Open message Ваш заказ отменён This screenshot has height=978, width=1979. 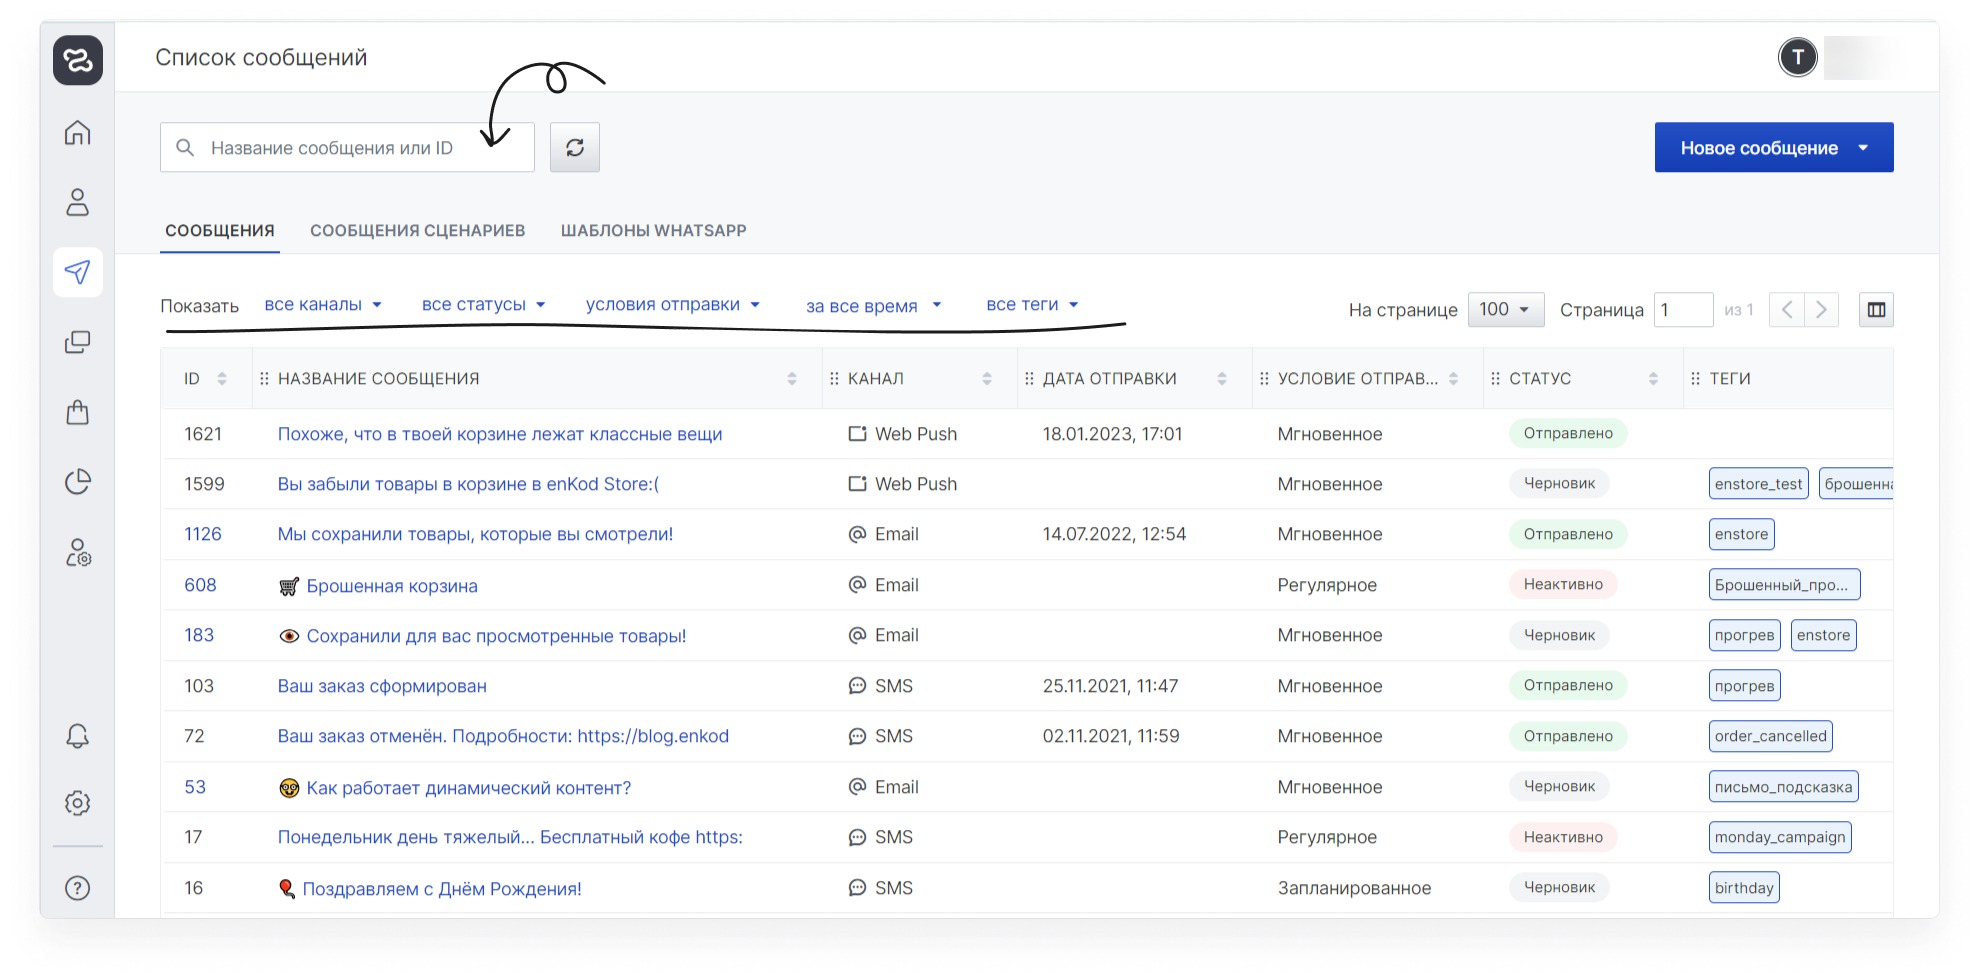pos(503,736)
